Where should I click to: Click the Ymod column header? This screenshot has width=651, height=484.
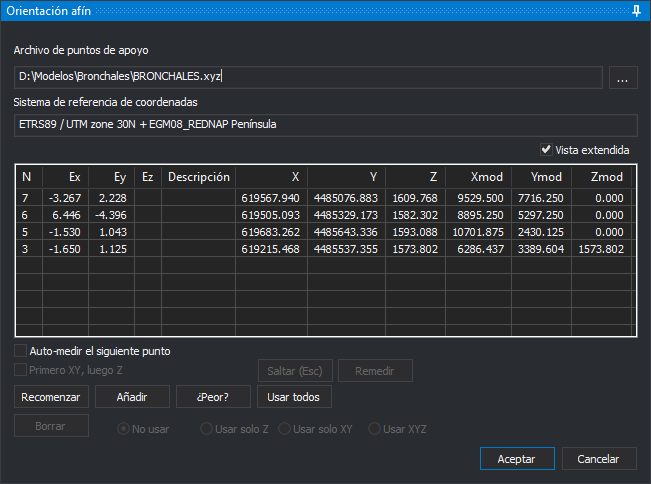541,177
